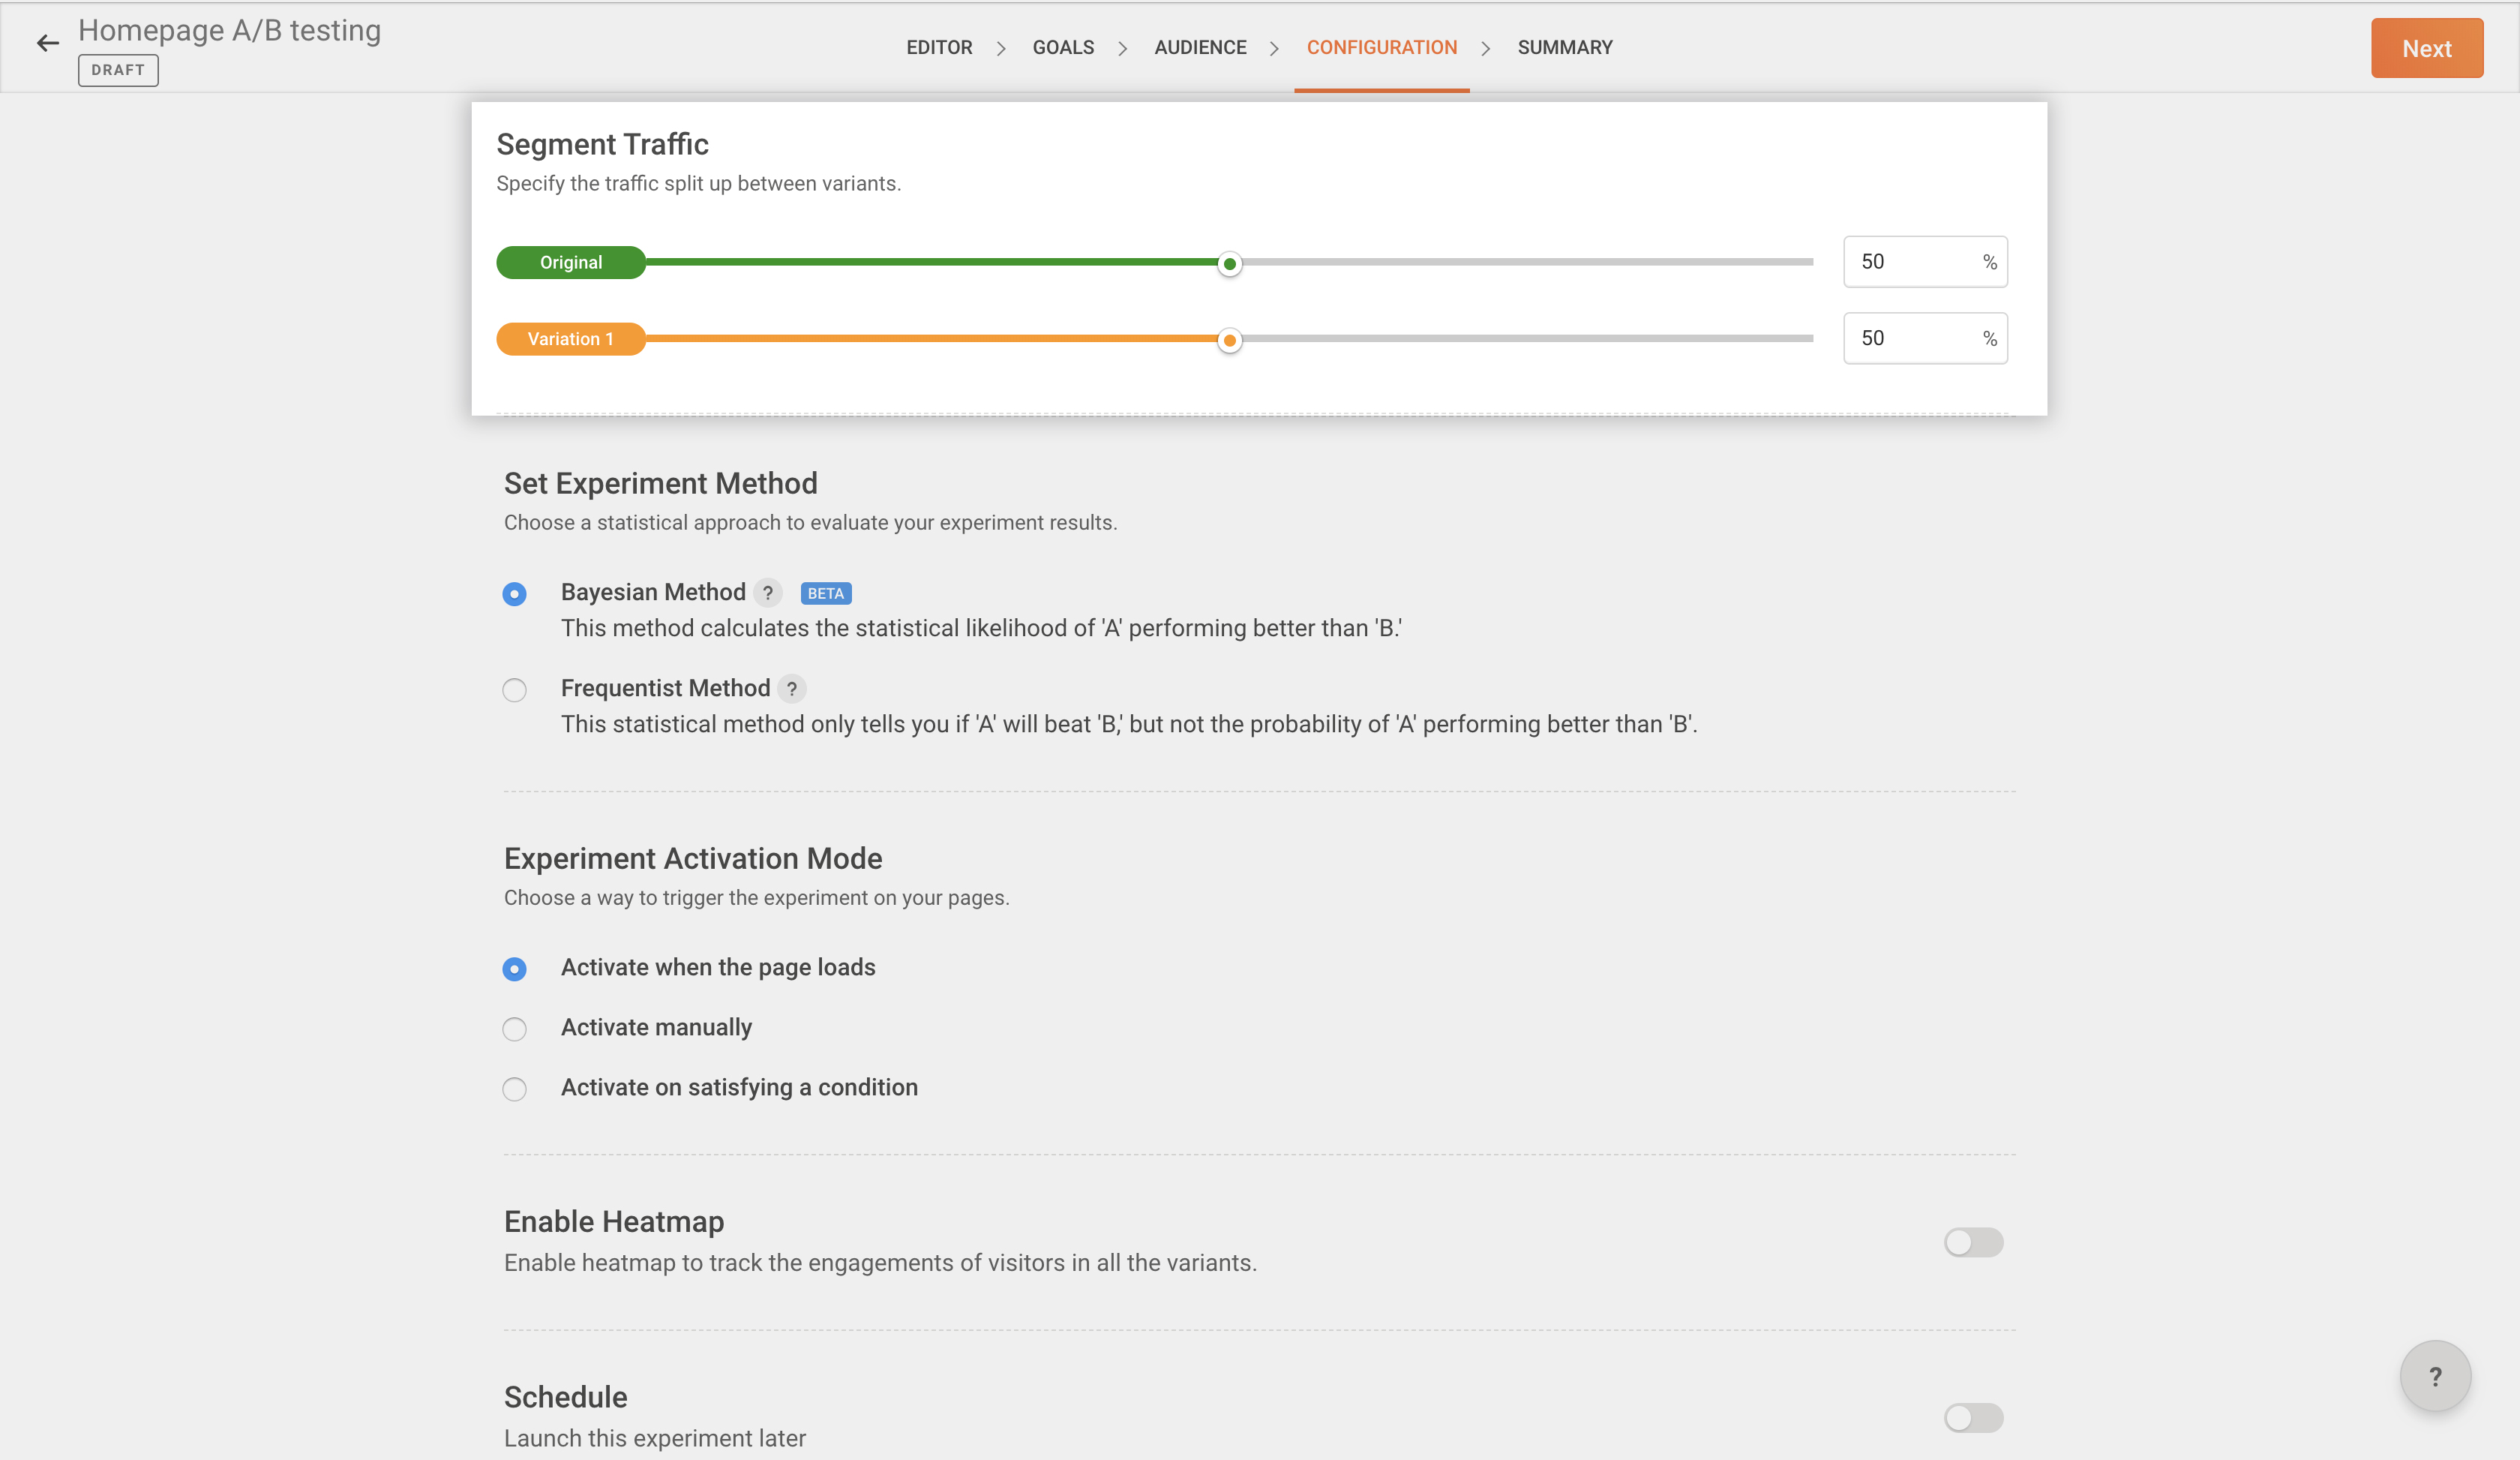Screen dimensions: 2520x1460
Task: Choose Activate on satisfying a condition
Action: point(514,1089)
